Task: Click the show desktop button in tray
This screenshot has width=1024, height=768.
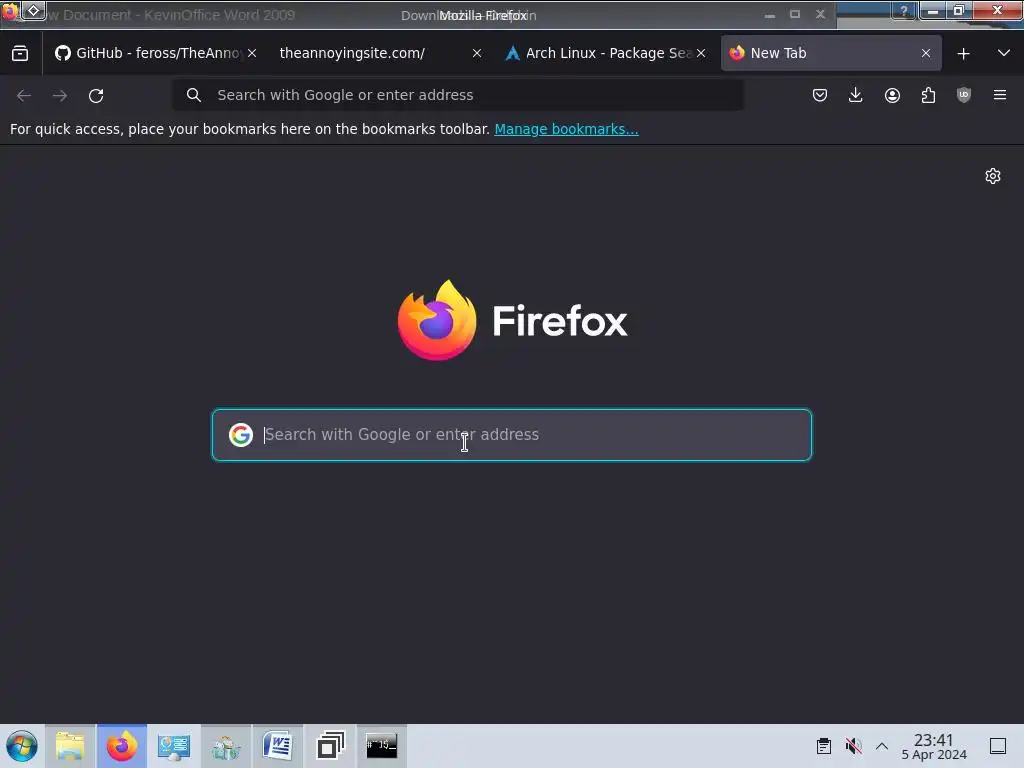Action: click(998, 746)
